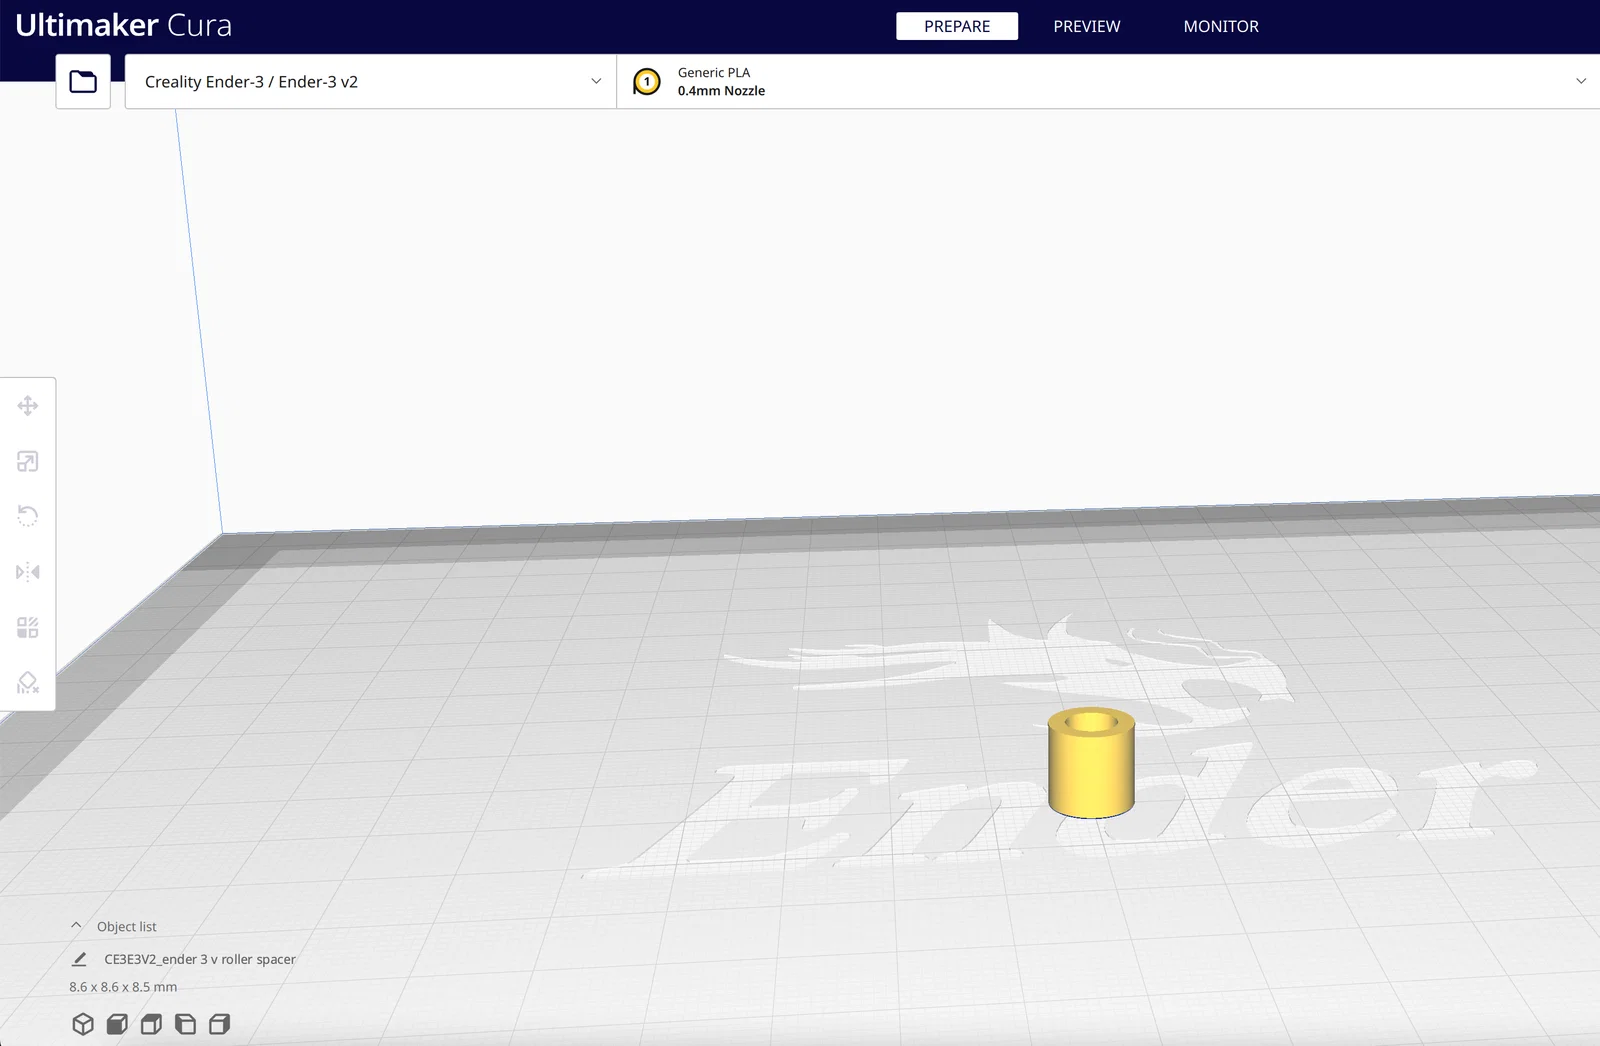The height and width of the screenshot is (1046, 1600).
Task: Click the 0.4mm Nozzle label
Action: click(x=721, y=91)
